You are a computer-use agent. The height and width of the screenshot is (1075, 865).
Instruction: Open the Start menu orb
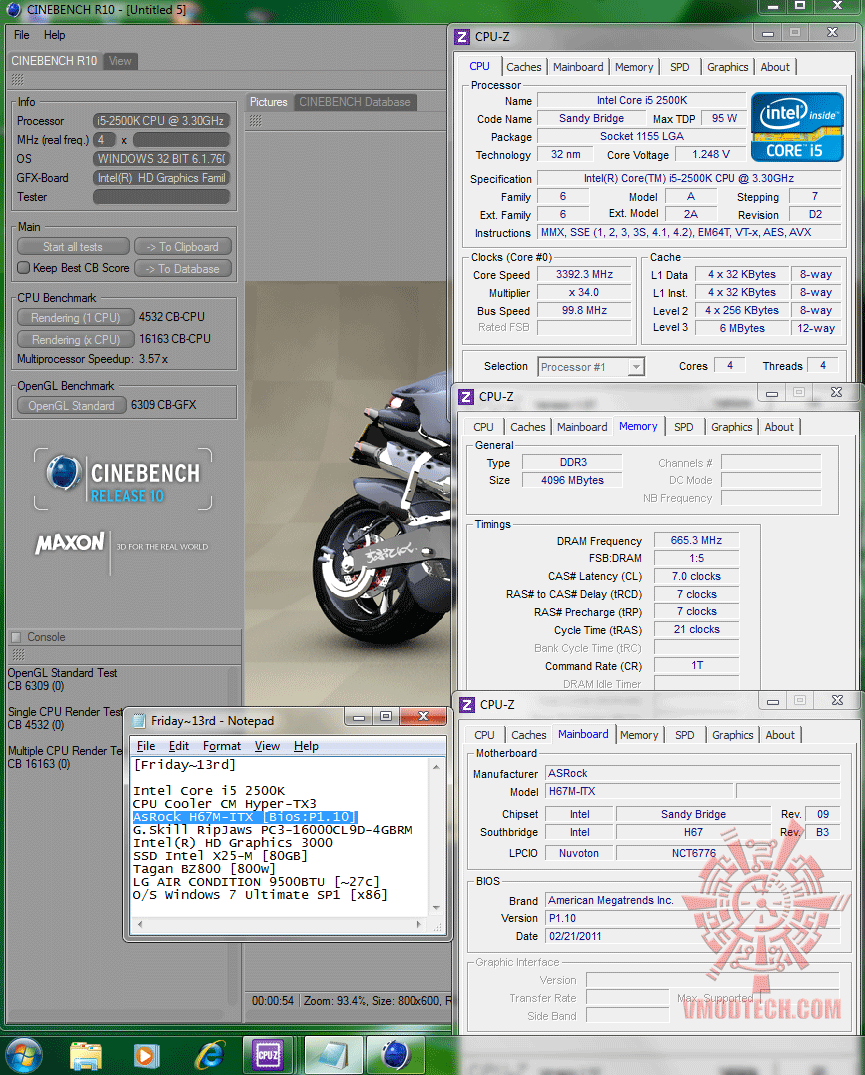23,1054
